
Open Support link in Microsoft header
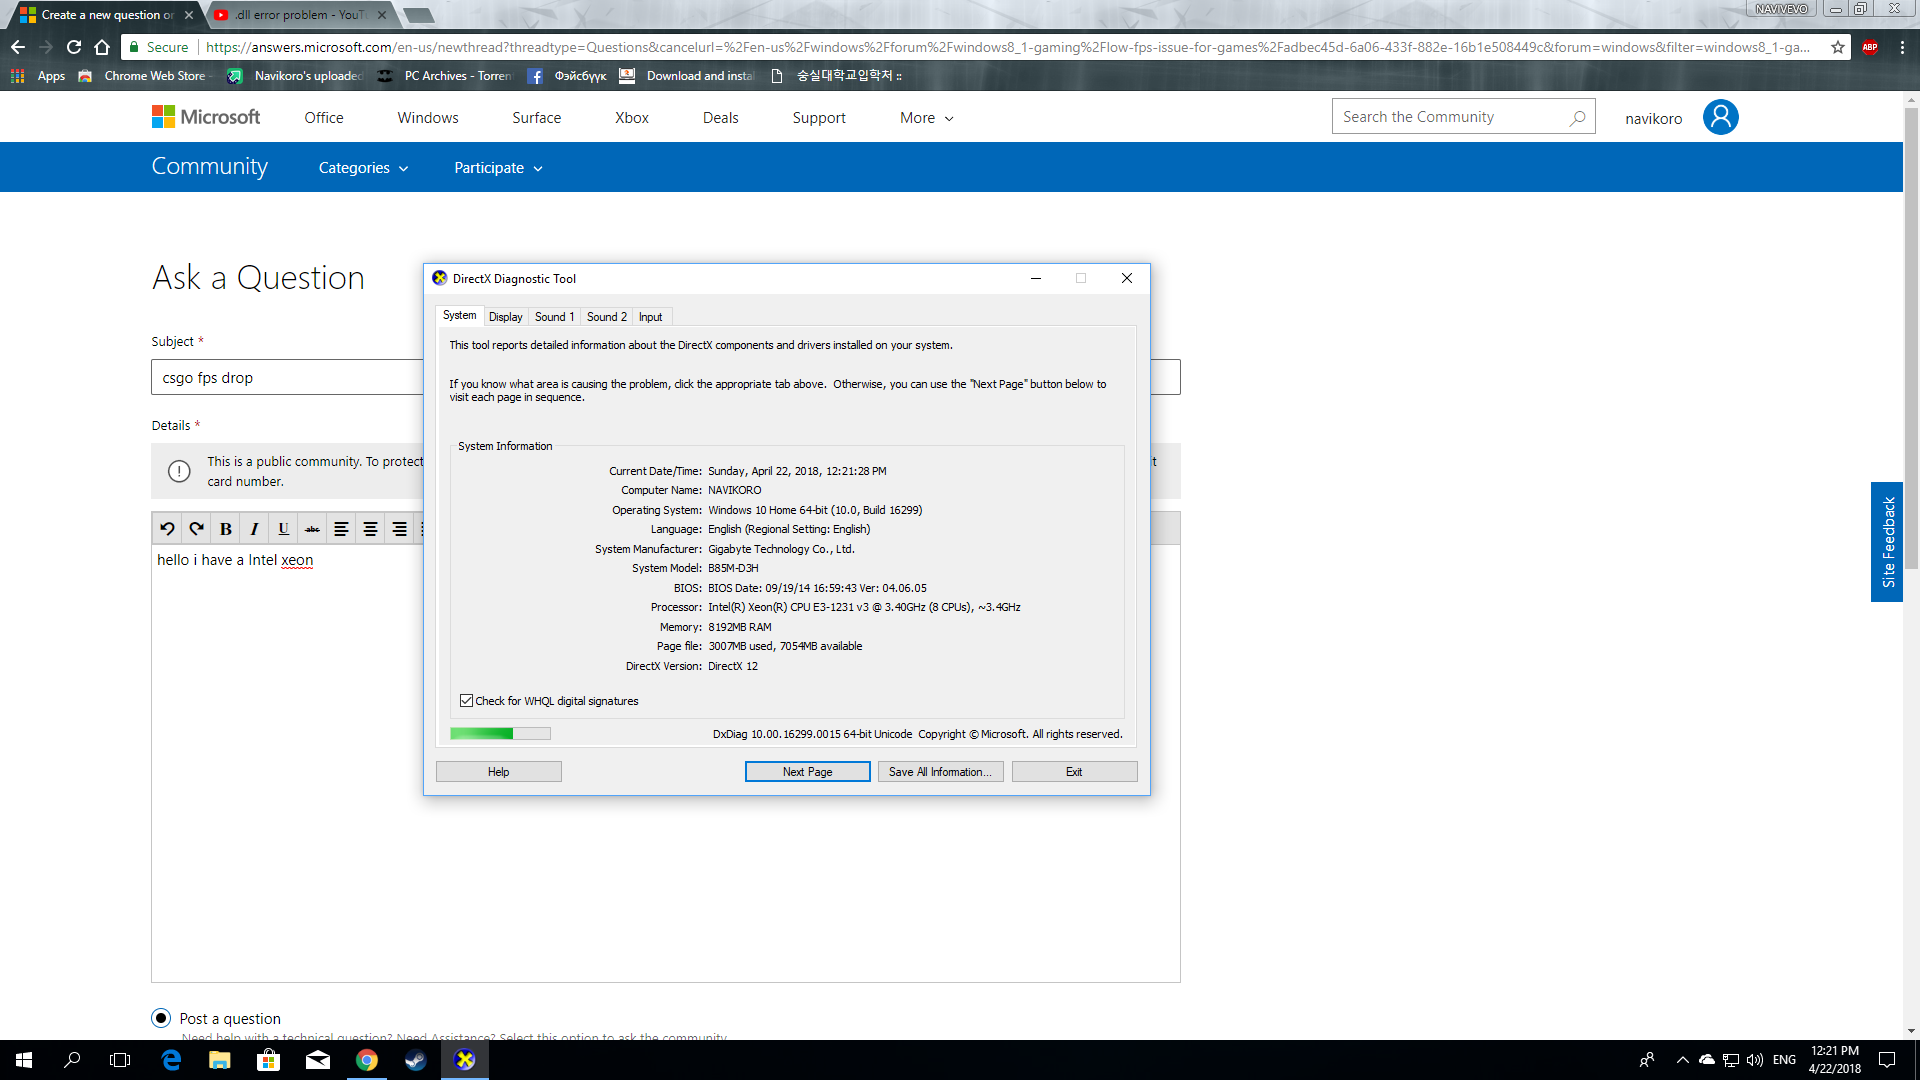pos(819,118)
